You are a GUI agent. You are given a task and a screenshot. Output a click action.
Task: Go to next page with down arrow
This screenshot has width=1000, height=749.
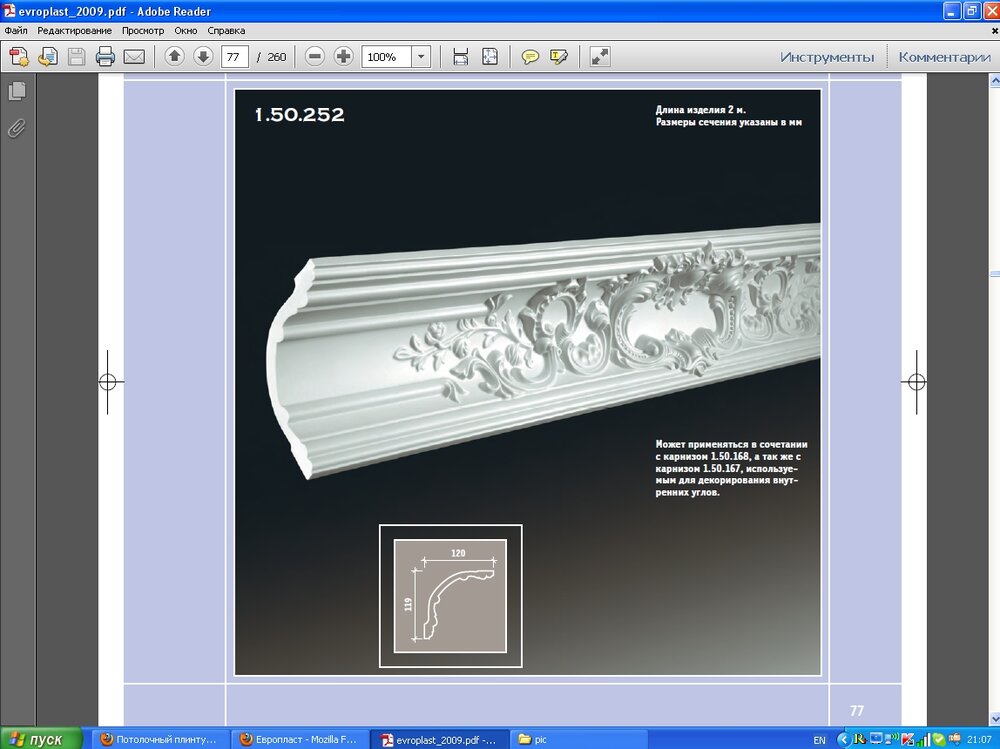tap(203, 57)
